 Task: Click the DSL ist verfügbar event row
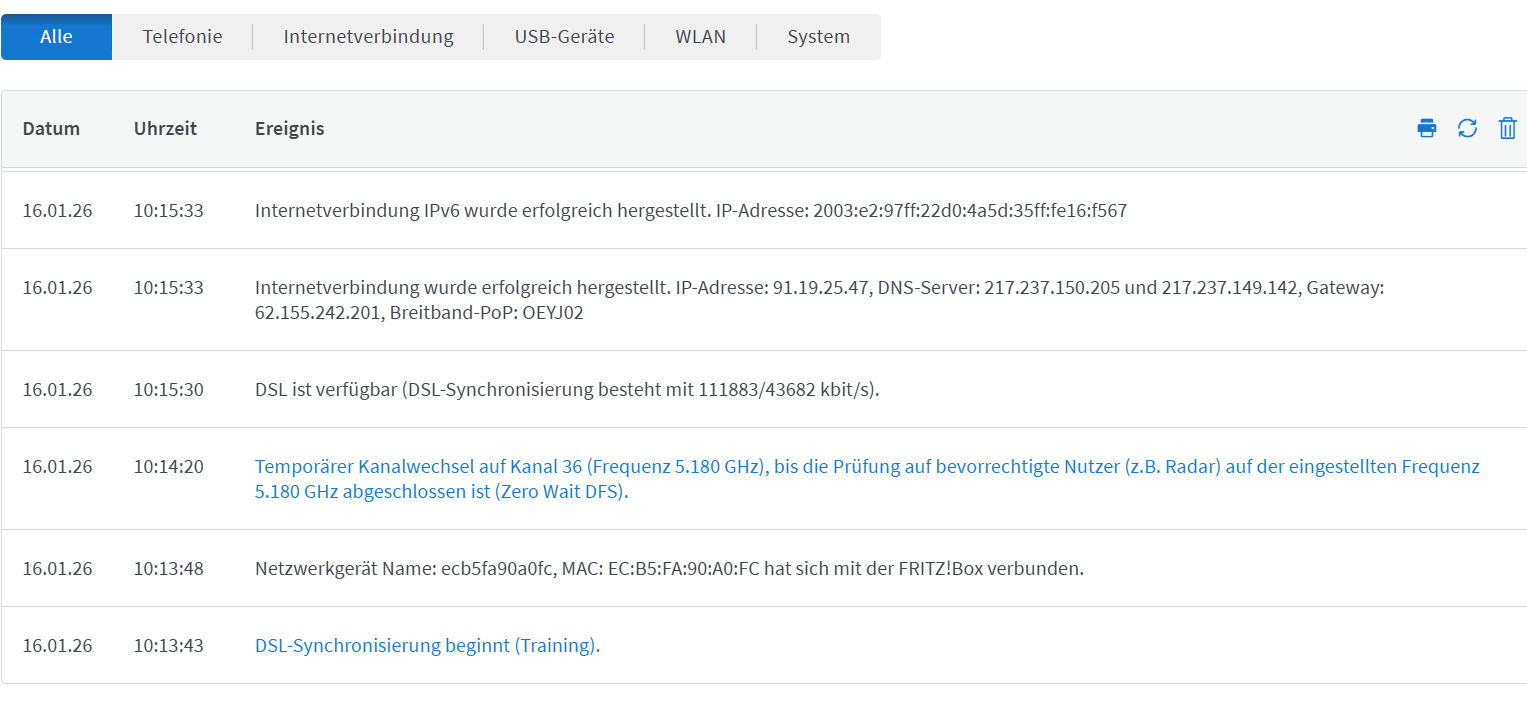tap(566, 389)
